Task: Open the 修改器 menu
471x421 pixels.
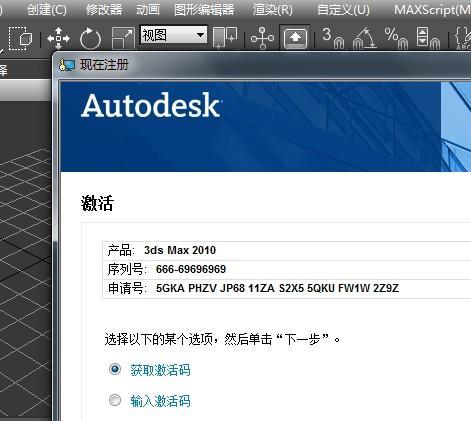Action: pos(104,10)
